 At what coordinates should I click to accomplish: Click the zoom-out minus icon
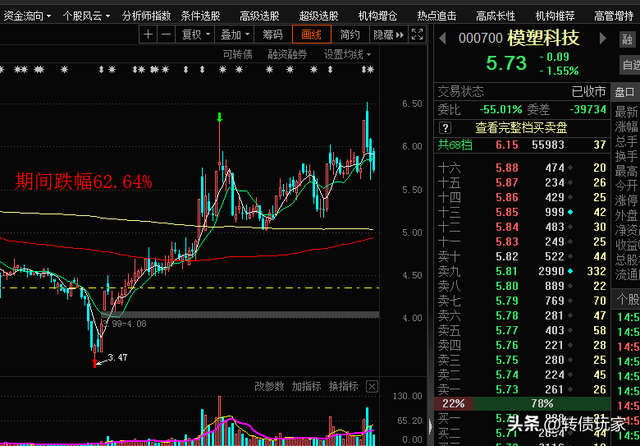click(166, 35)
